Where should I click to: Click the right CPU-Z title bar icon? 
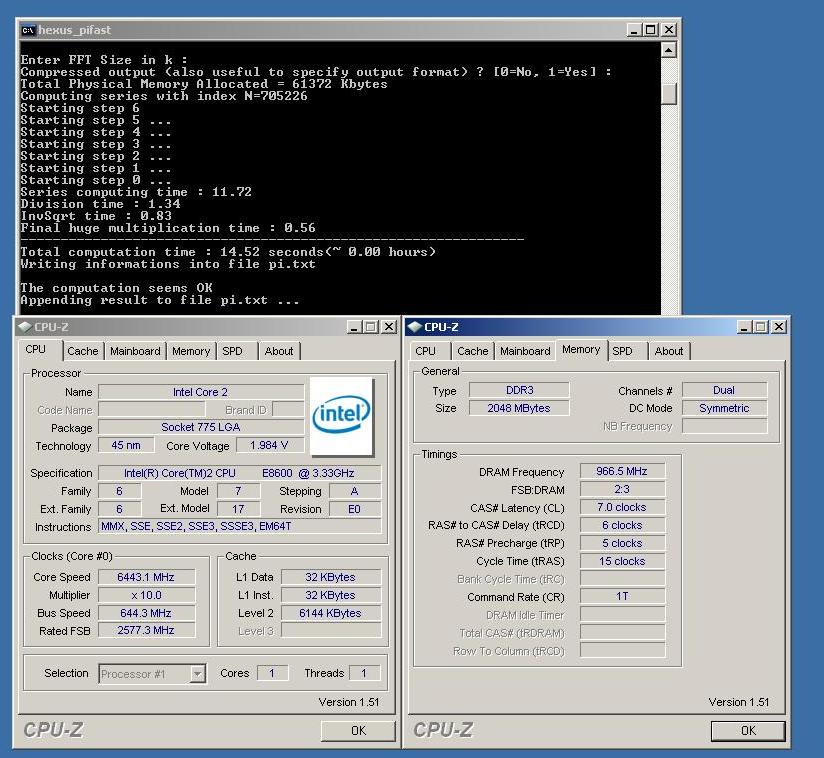(x=415, y=326)
